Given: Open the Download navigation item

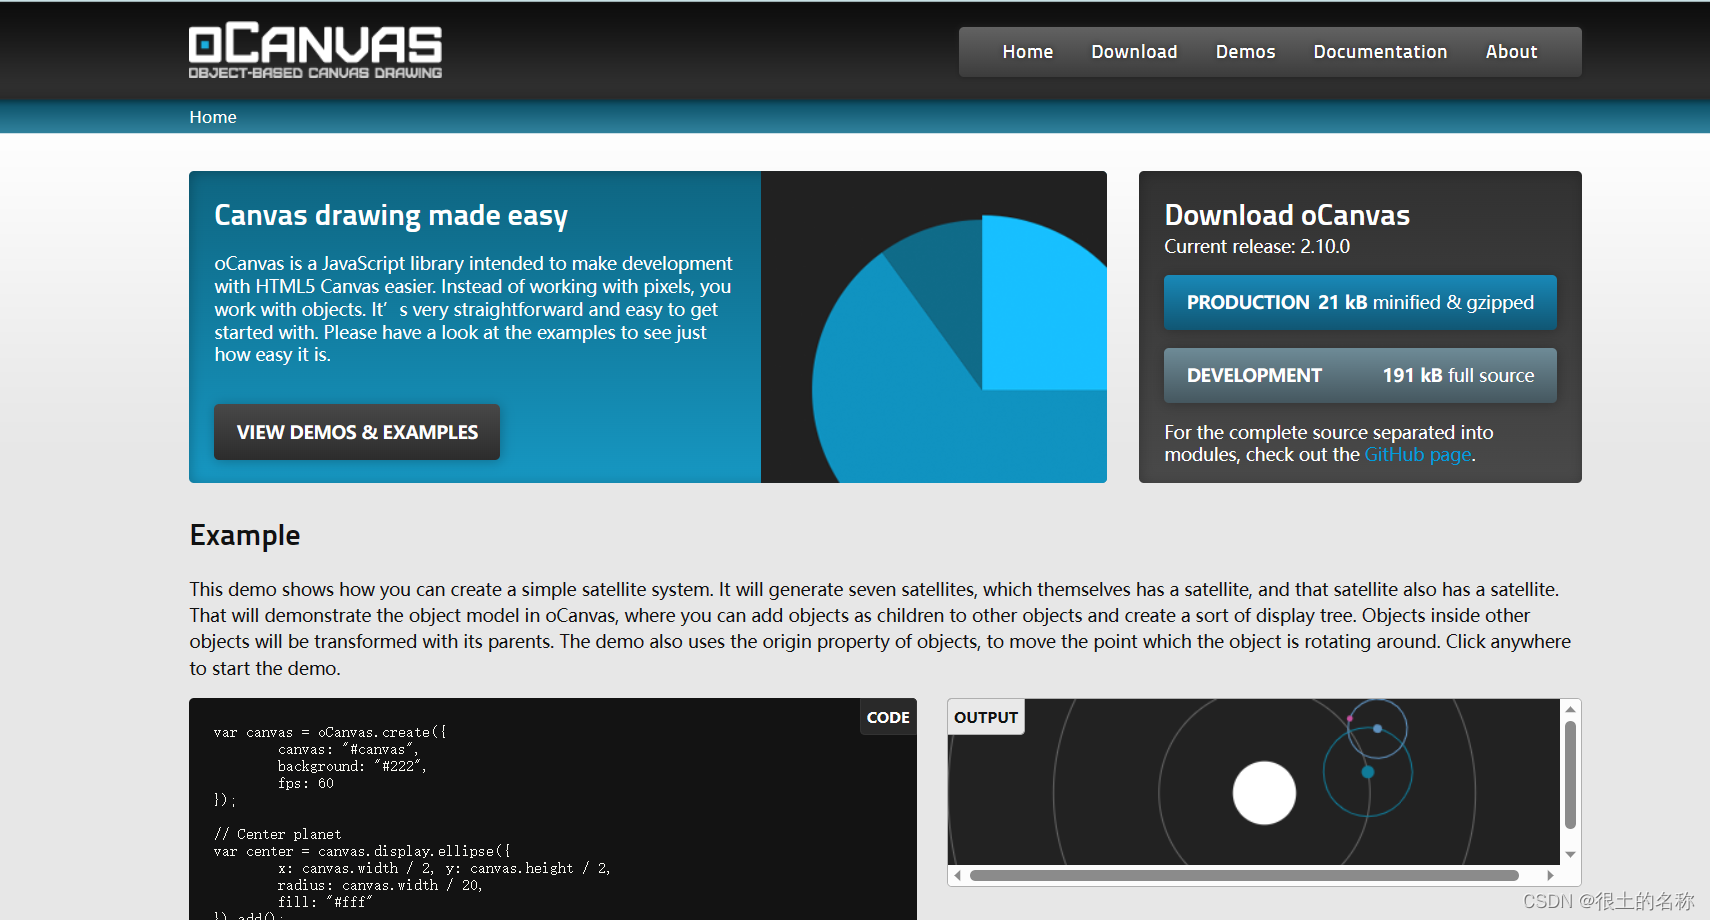Looking at the screenshot, I should pyautogui.click(x=1134, y=52).
